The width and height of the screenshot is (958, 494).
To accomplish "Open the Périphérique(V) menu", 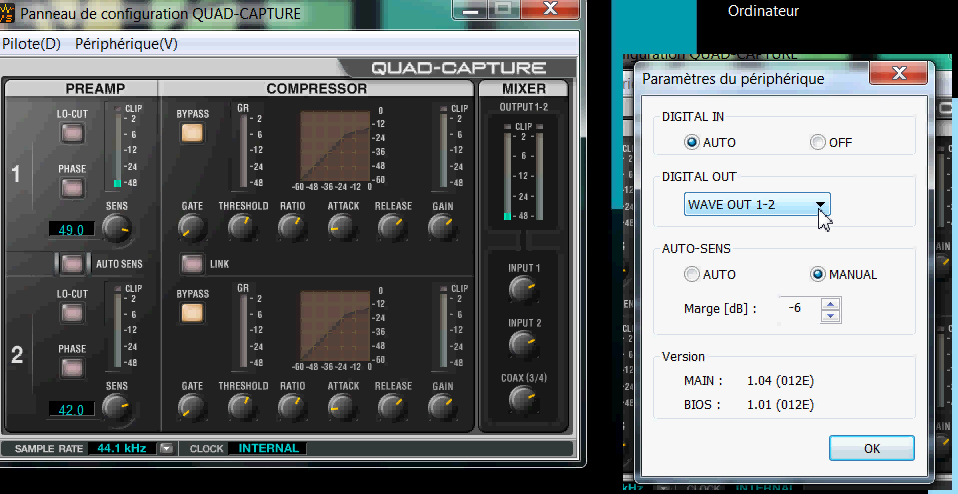I will [x=126, y=44].
